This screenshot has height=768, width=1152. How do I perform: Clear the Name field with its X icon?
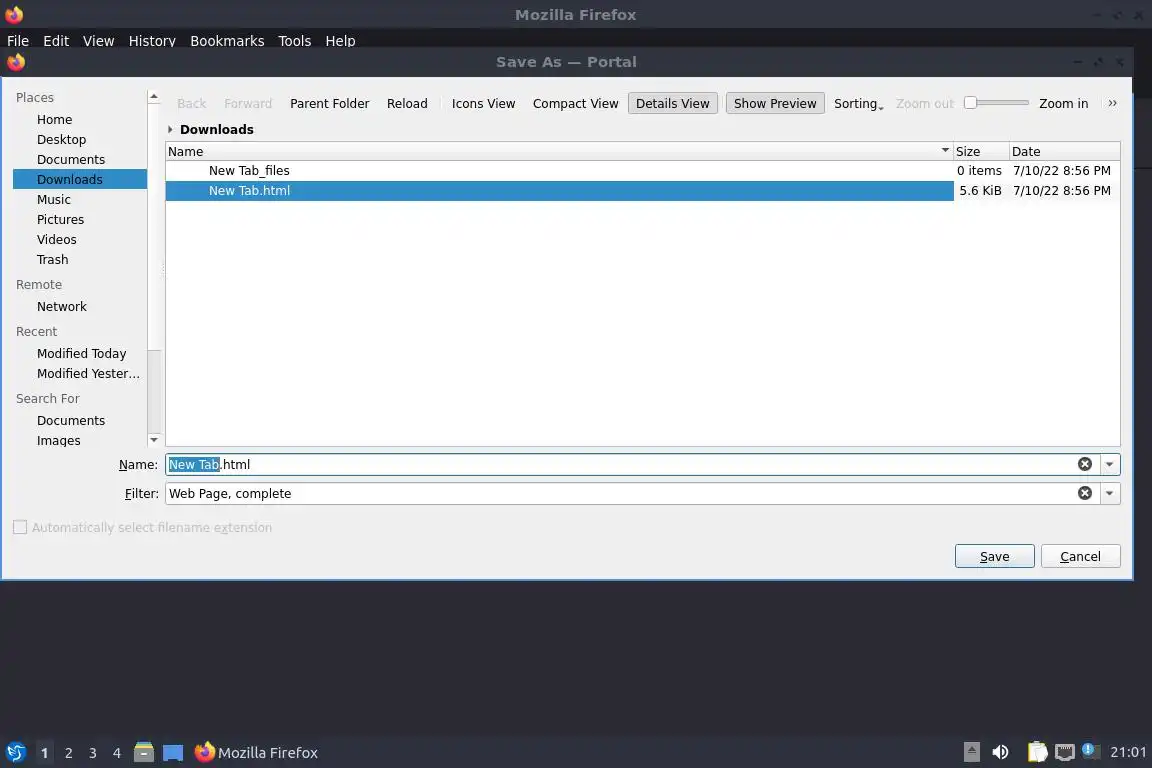click(x=1084, y=464)
